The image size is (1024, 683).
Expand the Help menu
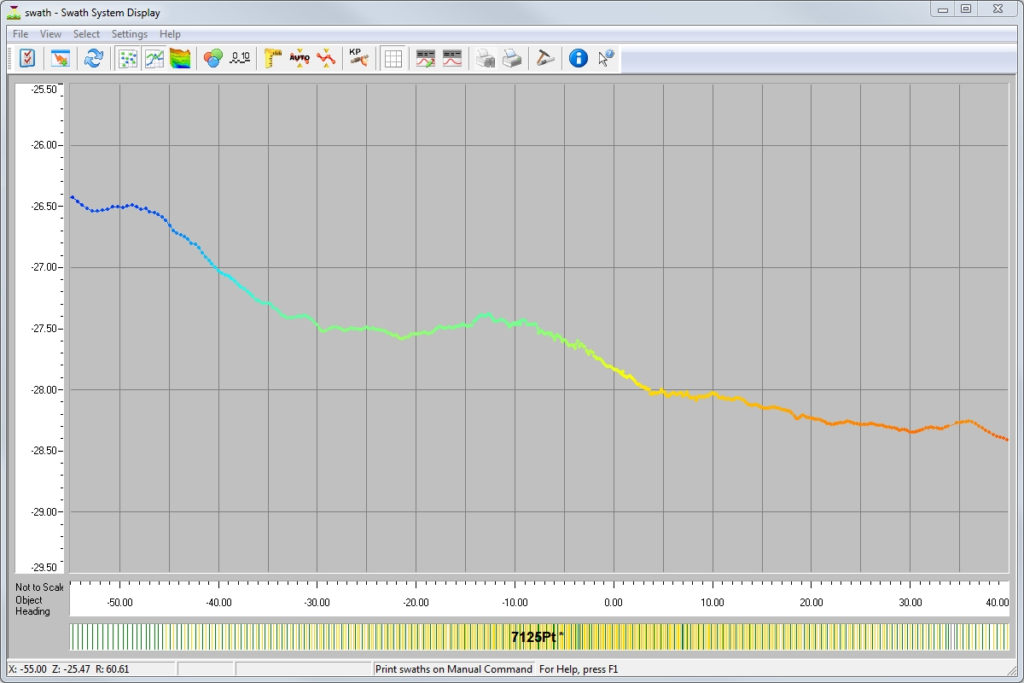tap(169, 33)
